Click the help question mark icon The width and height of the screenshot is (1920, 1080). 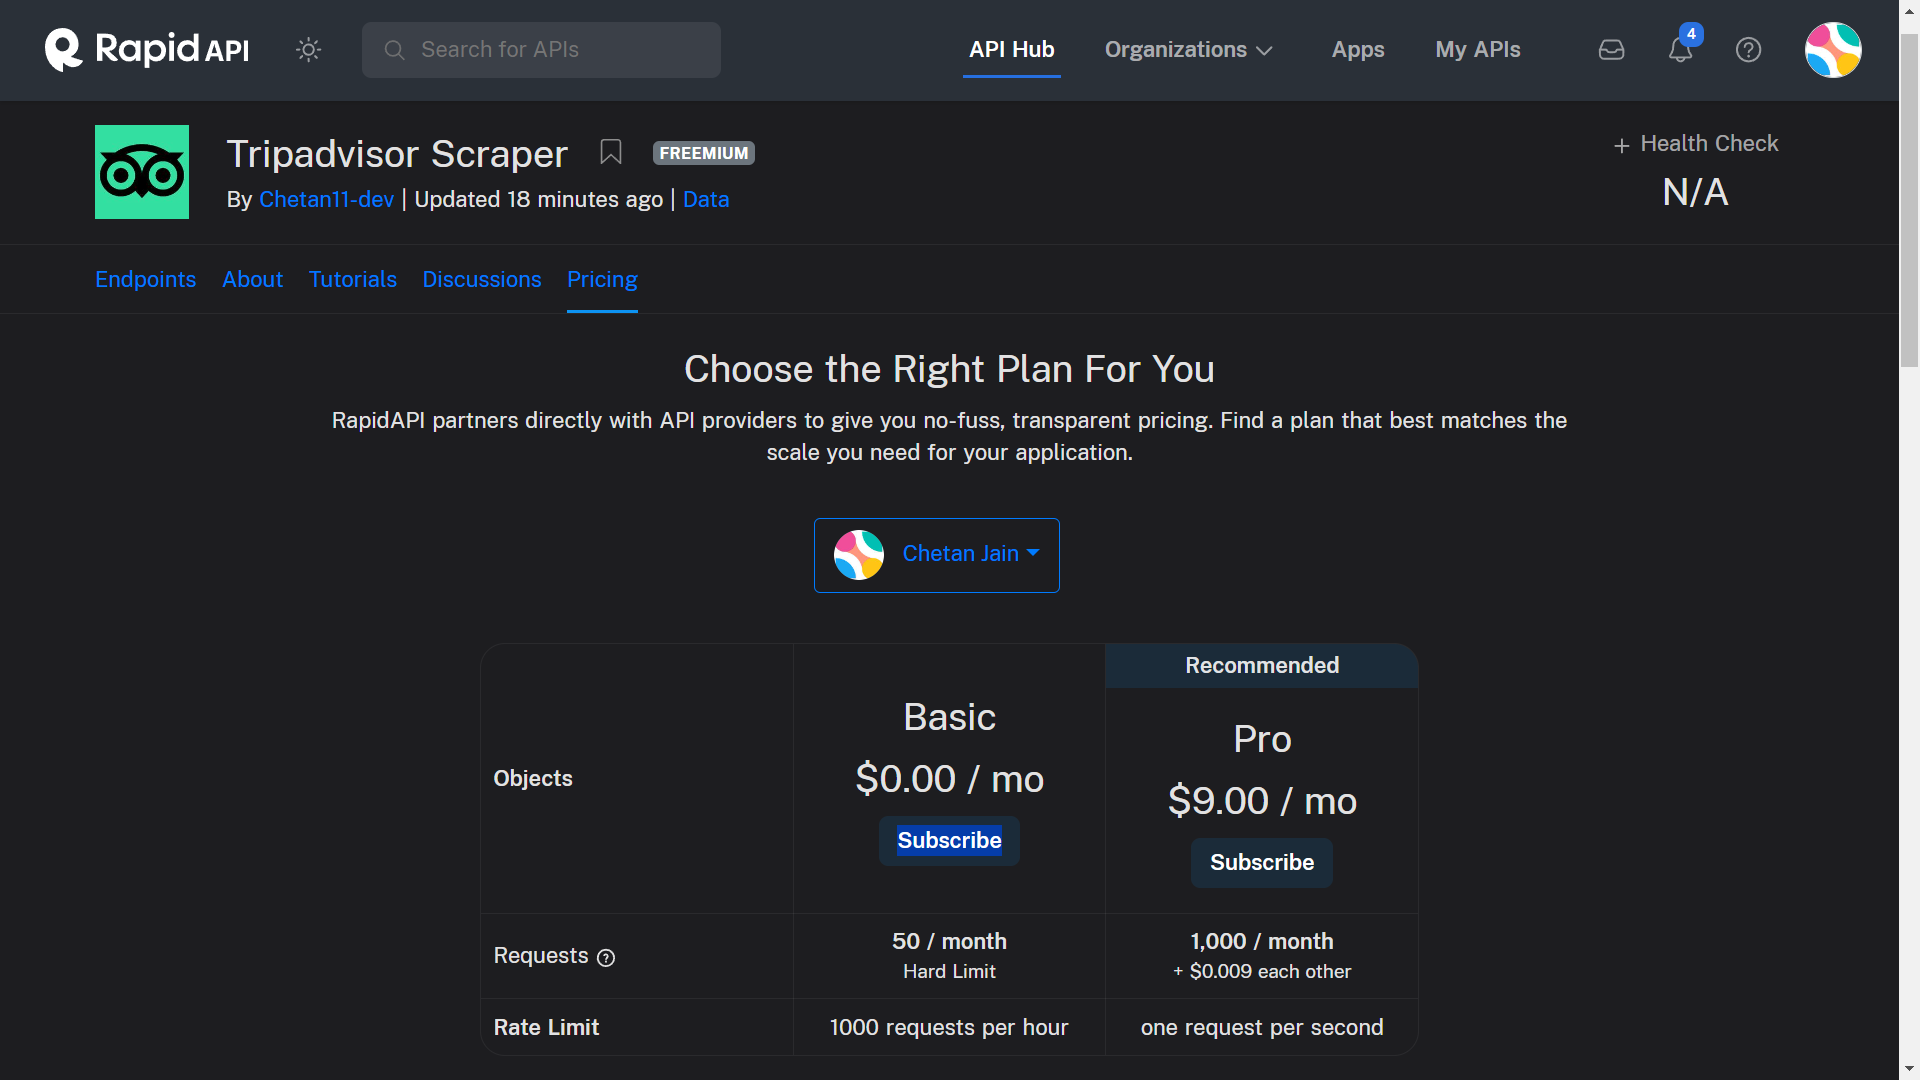(x=1748, y=50)
